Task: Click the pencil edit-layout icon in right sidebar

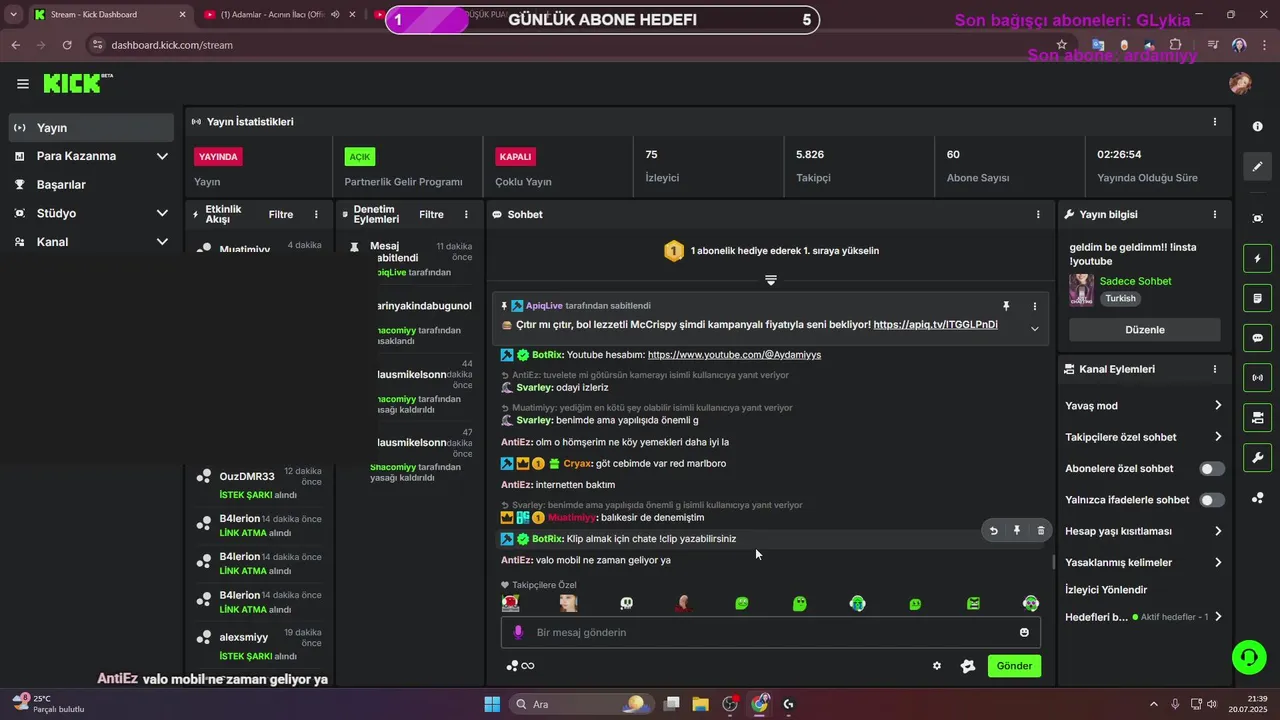Action: (1257, 166)
